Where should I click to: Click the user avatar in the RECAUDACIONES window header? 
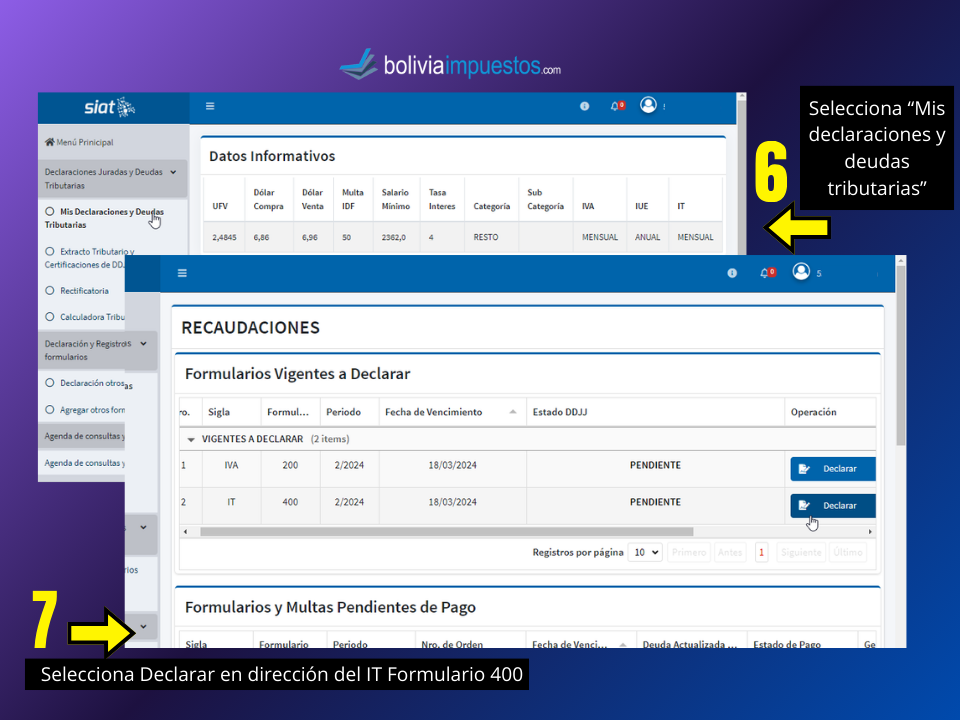(801, 271)
